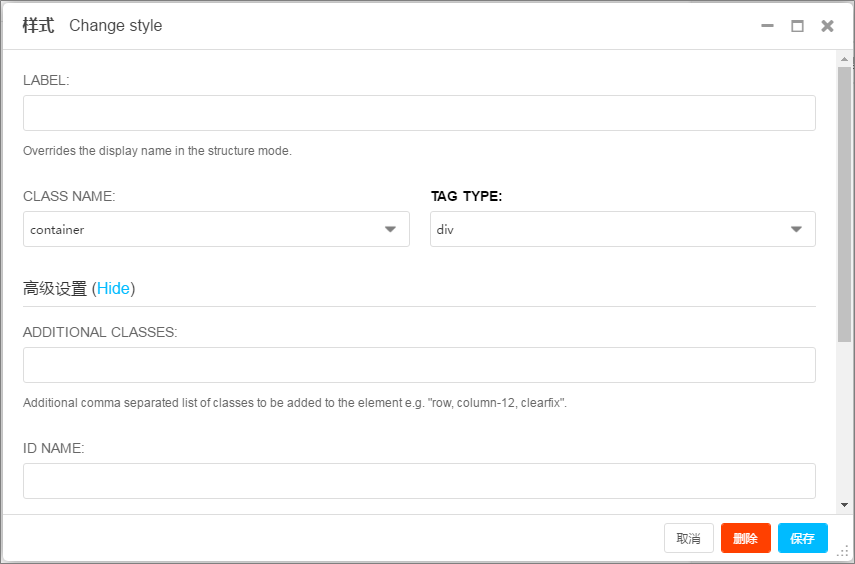
Task: Expand the CLASS NAME dropdown arrow
Action: 390,229
